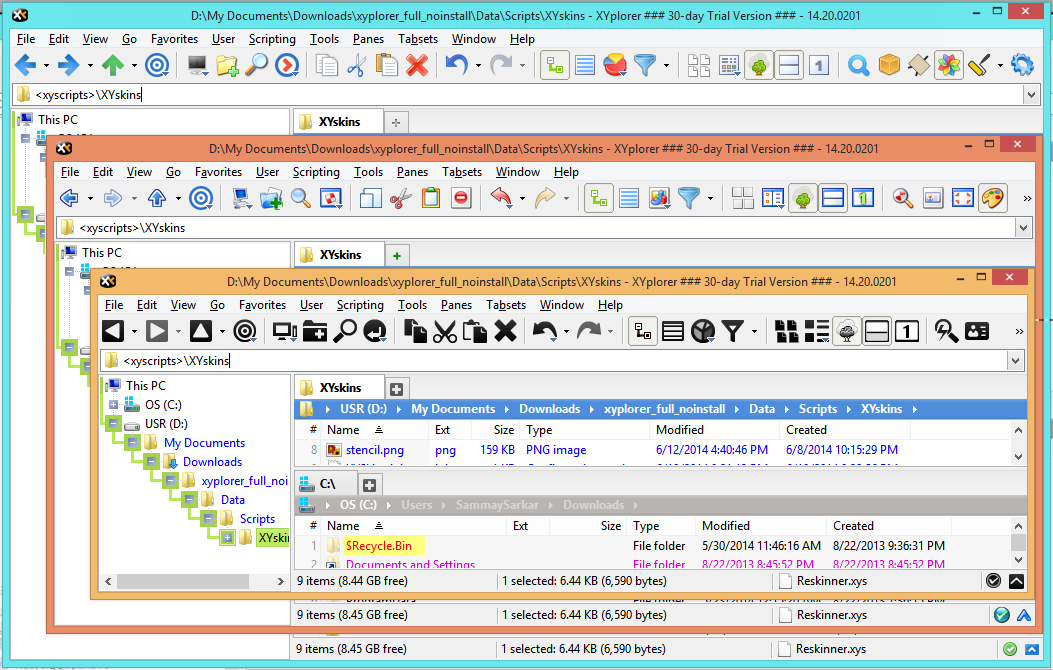Image resolution: width=1053 pixels, height=670 pixels.
Task: Toggle the dual pane button in front window toolbar
Action: 877,331
